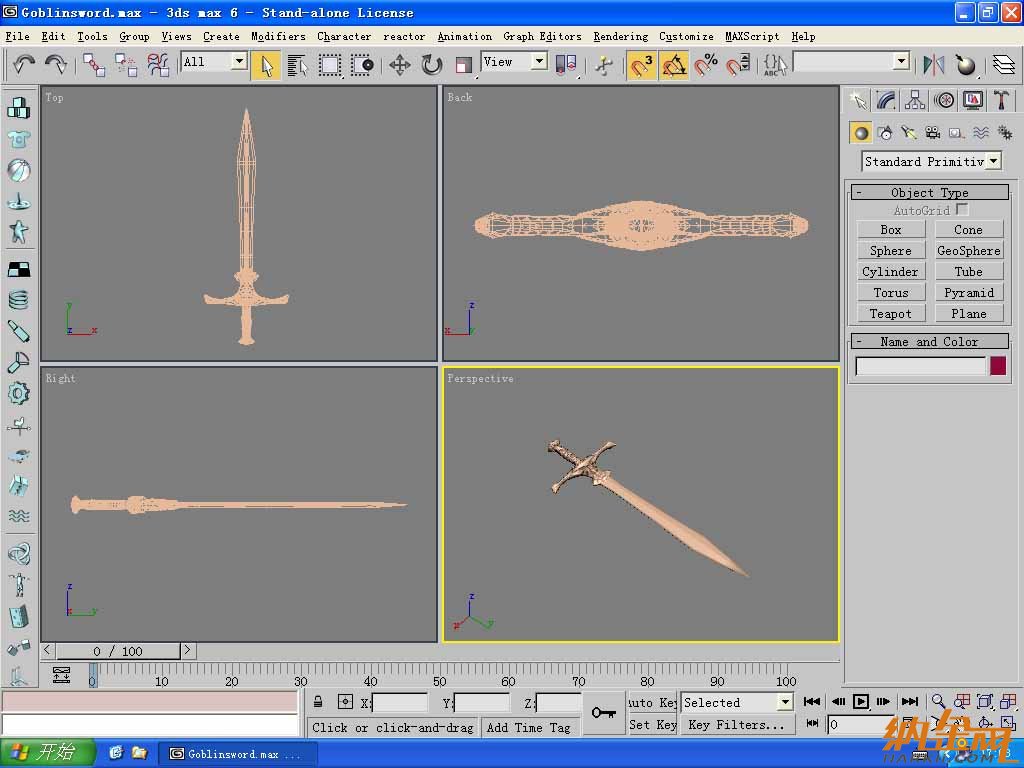The image size is (1024, 768).
Task: Open the Graph Editors menu
Action: (x=542, y=37)
